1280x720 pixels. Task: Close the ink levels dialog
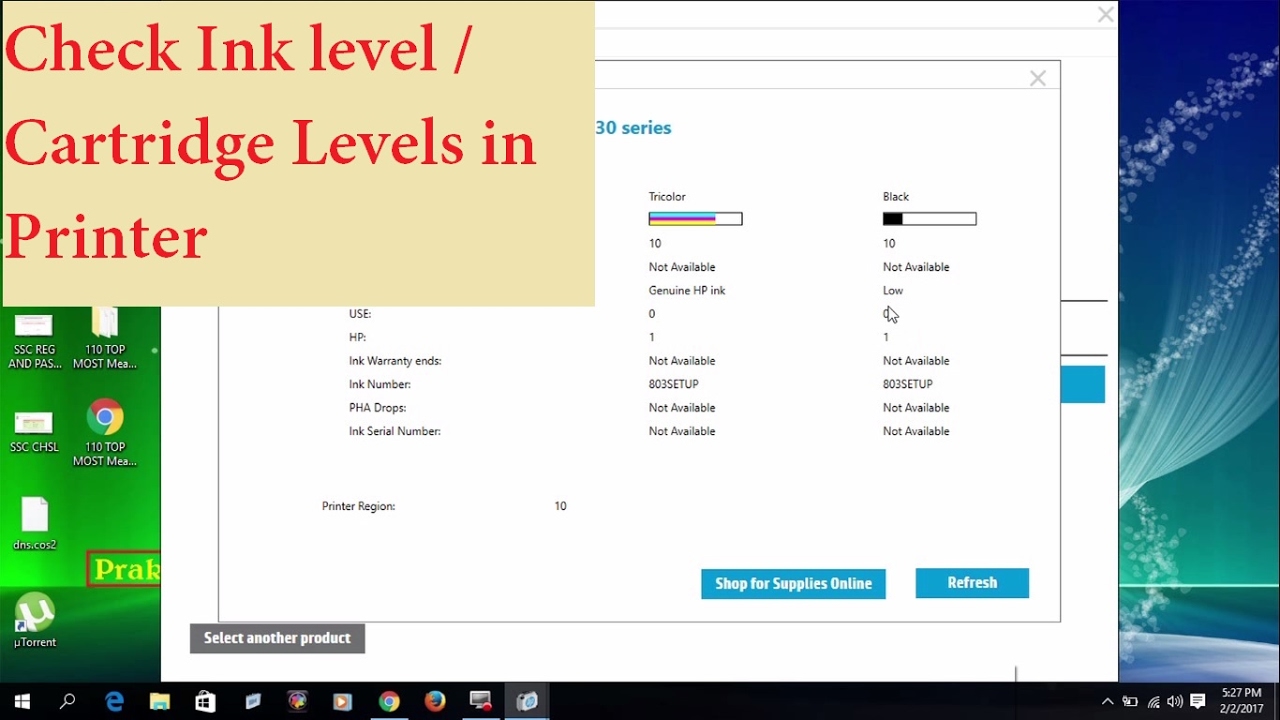click(1038, 78)
